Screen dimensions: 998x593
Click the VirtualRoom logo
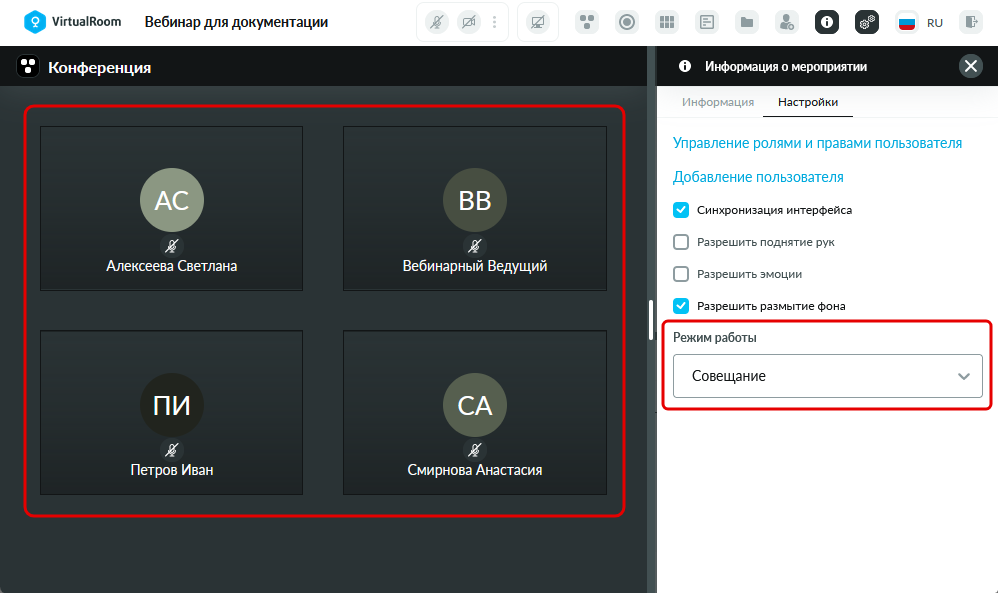click(72, 22)
